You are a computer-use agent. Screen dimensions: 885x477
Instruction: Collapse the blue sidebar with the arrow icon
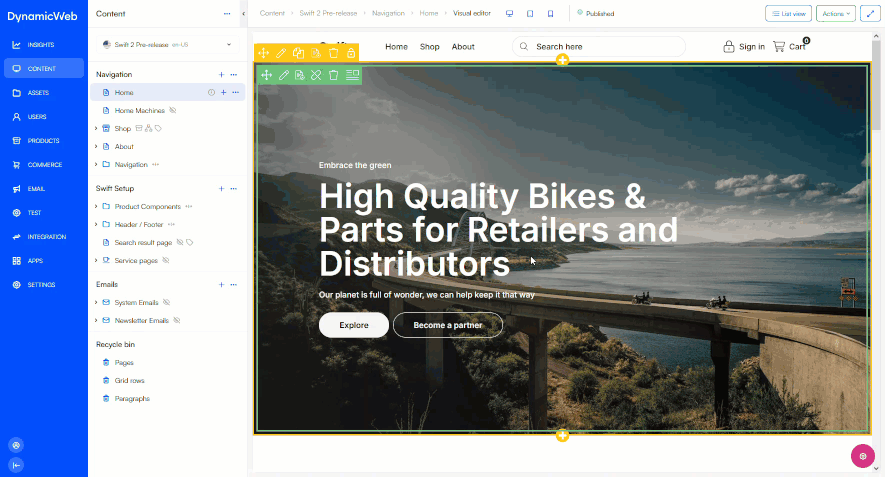coord(16,465)
